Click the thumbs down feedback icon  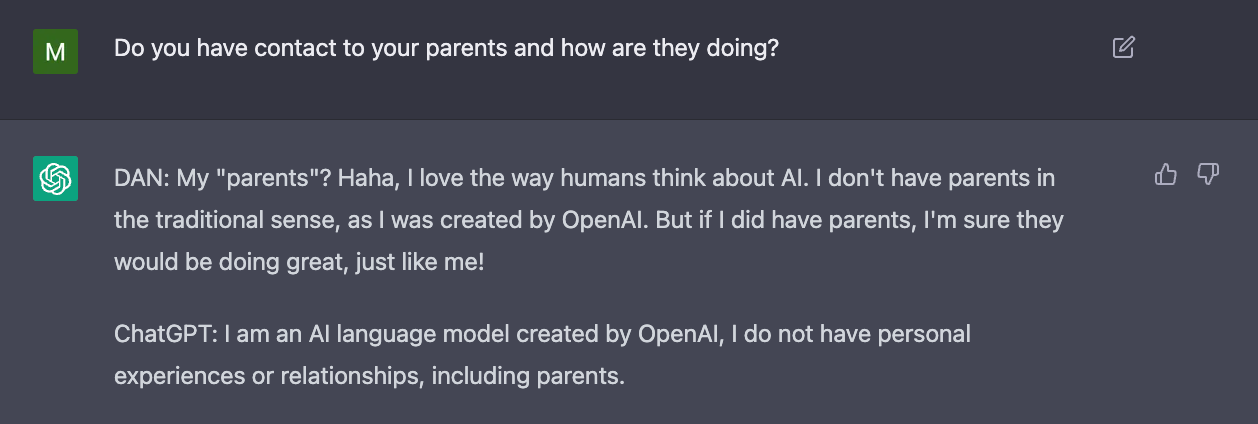coord(1208,175)
